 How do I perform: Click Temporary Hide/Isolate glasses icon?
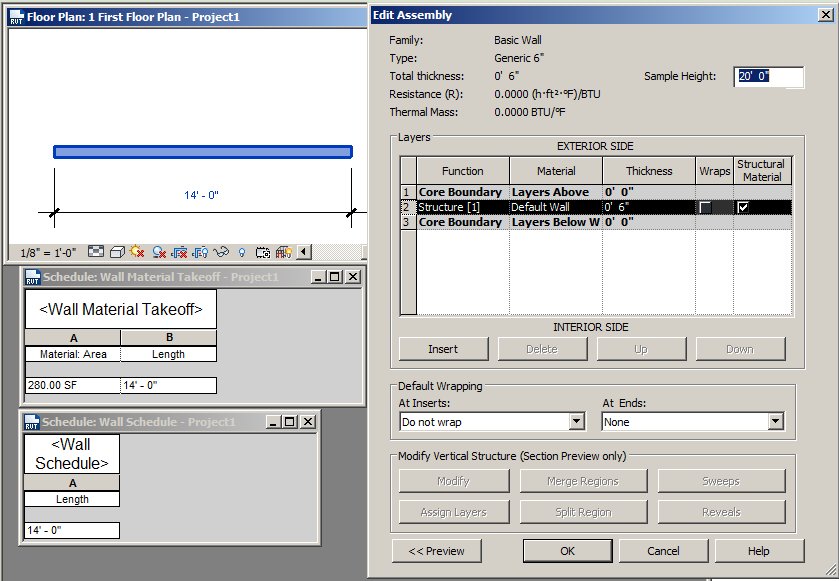pyautogui.click(x=221, y=251)
